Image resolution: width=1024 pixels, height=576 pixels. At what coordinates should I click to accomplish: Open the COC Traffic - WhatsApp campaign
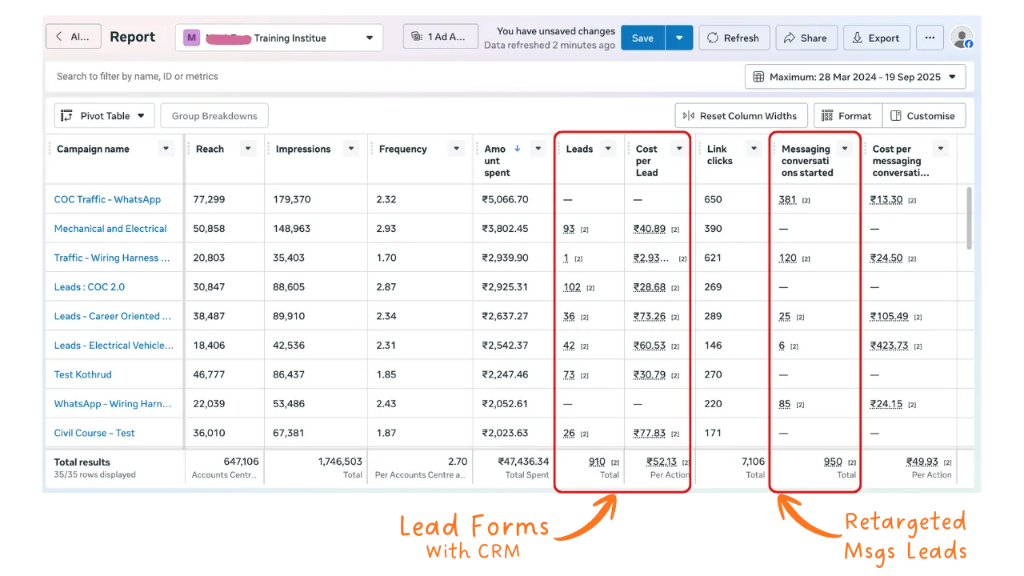coord(107,199)
